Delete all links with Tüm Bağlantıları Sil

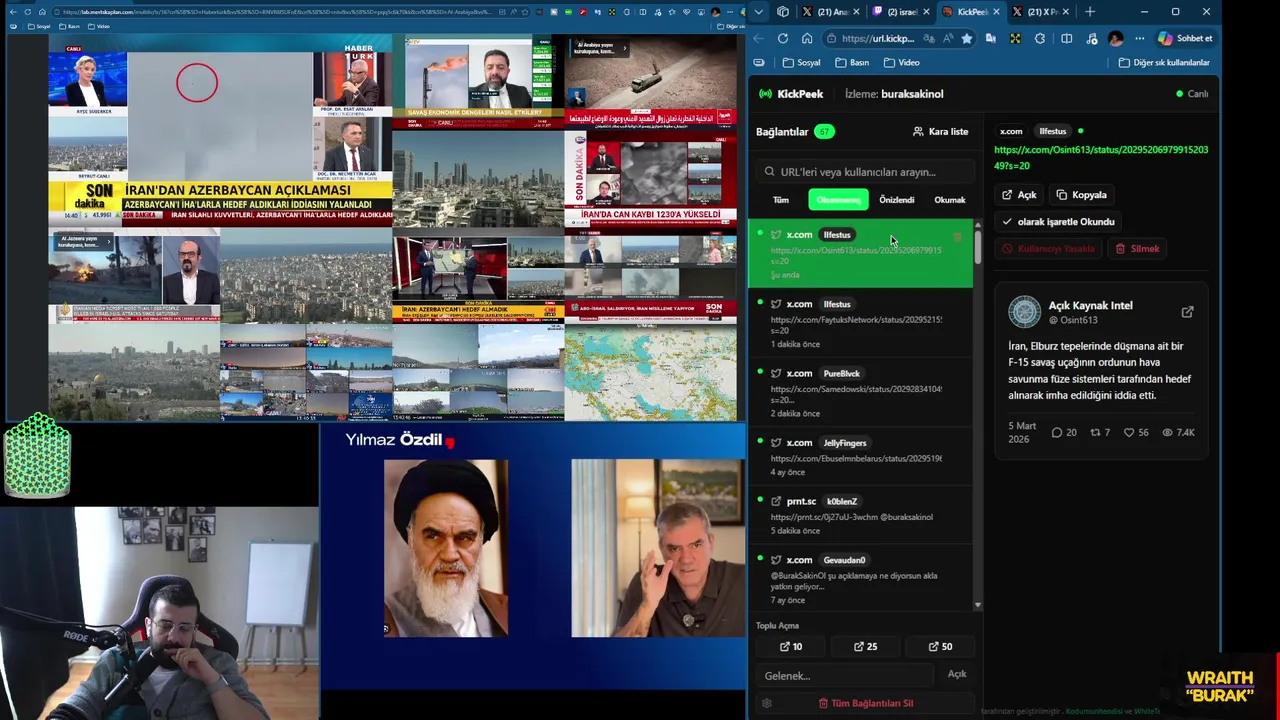tap(866, 704)
